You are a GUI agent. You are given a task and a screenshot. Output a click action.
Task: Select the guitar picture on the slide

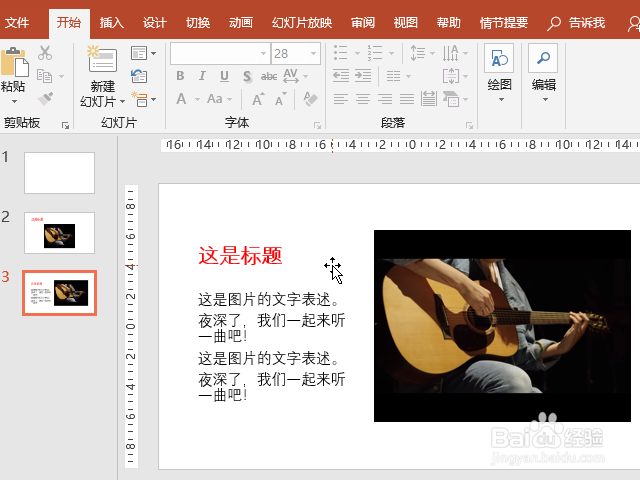click(502, 326)
